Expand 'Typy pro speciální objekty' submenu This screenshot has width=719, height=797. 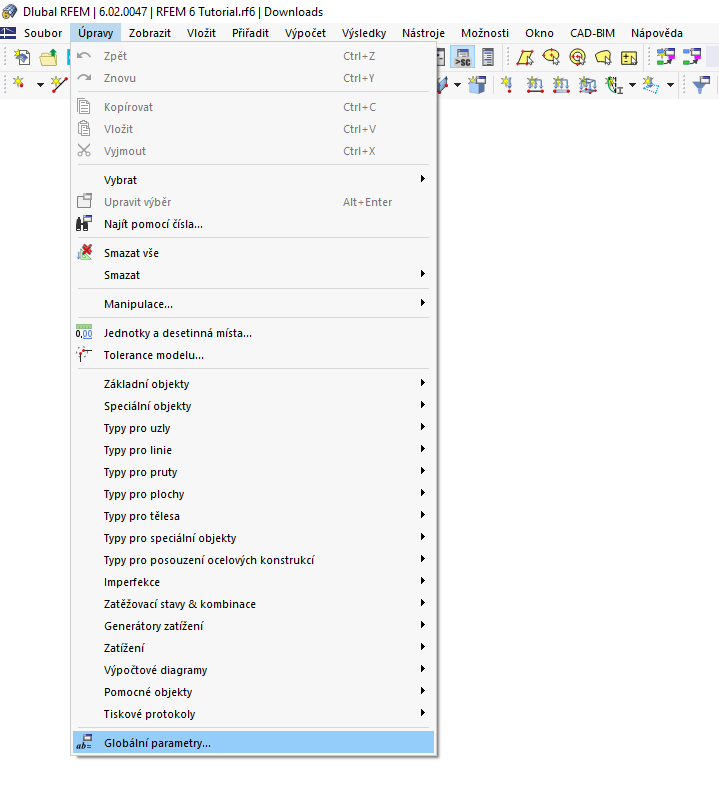[x=253, y=538]
